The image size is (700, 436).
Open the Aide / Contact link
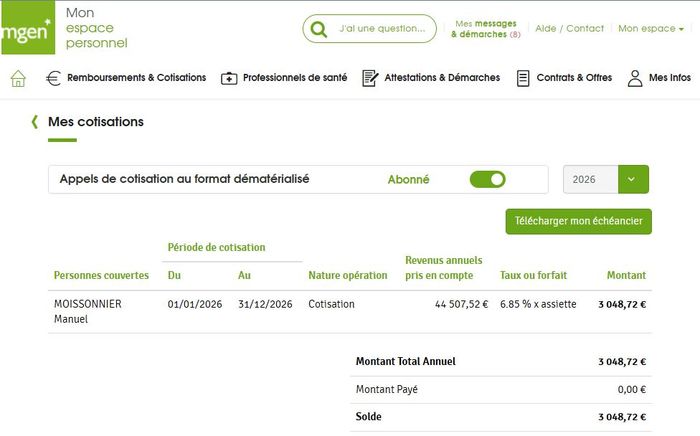pyautogui.click(x=570, y=29)
